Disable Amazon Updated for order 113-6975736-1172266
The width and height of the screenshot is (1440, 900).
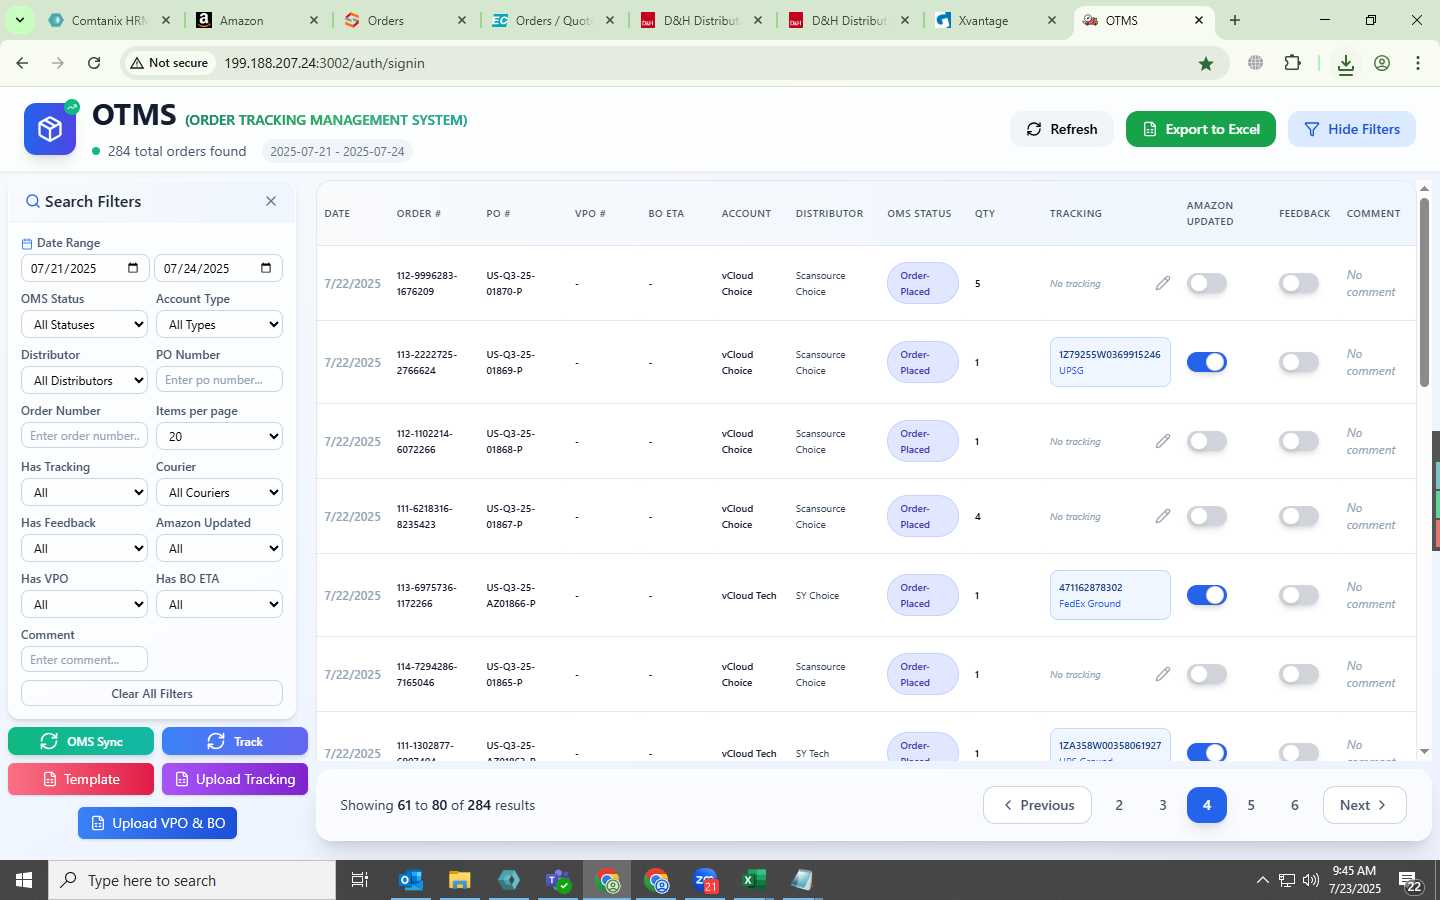1206,595
